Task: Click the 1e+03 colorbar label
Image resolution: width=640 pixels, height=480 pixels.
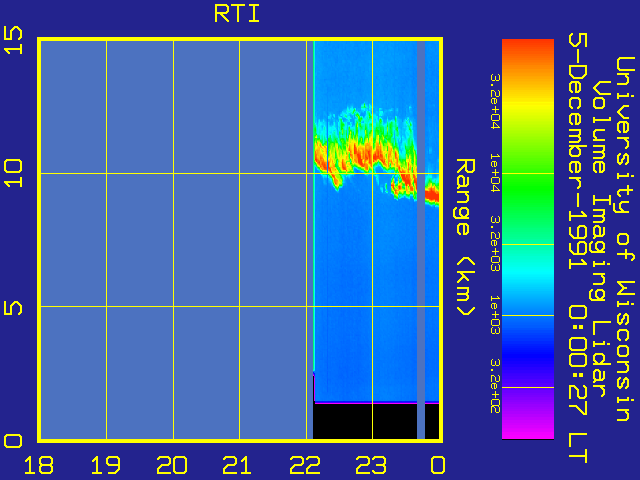Action: pyautogui.click(x=495, y=315)
